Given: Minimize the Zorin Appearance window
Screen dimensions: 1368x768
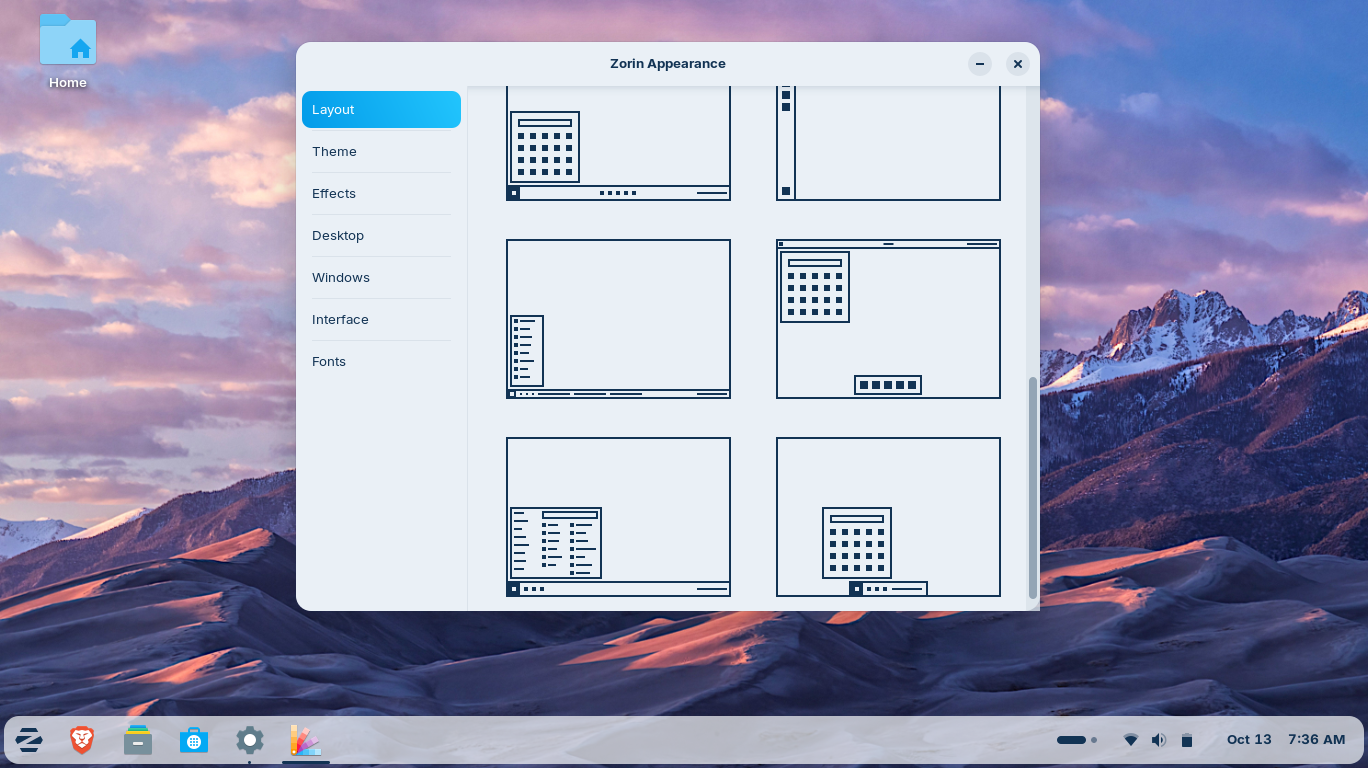Looking at the screenshot, I should point(980,64).
